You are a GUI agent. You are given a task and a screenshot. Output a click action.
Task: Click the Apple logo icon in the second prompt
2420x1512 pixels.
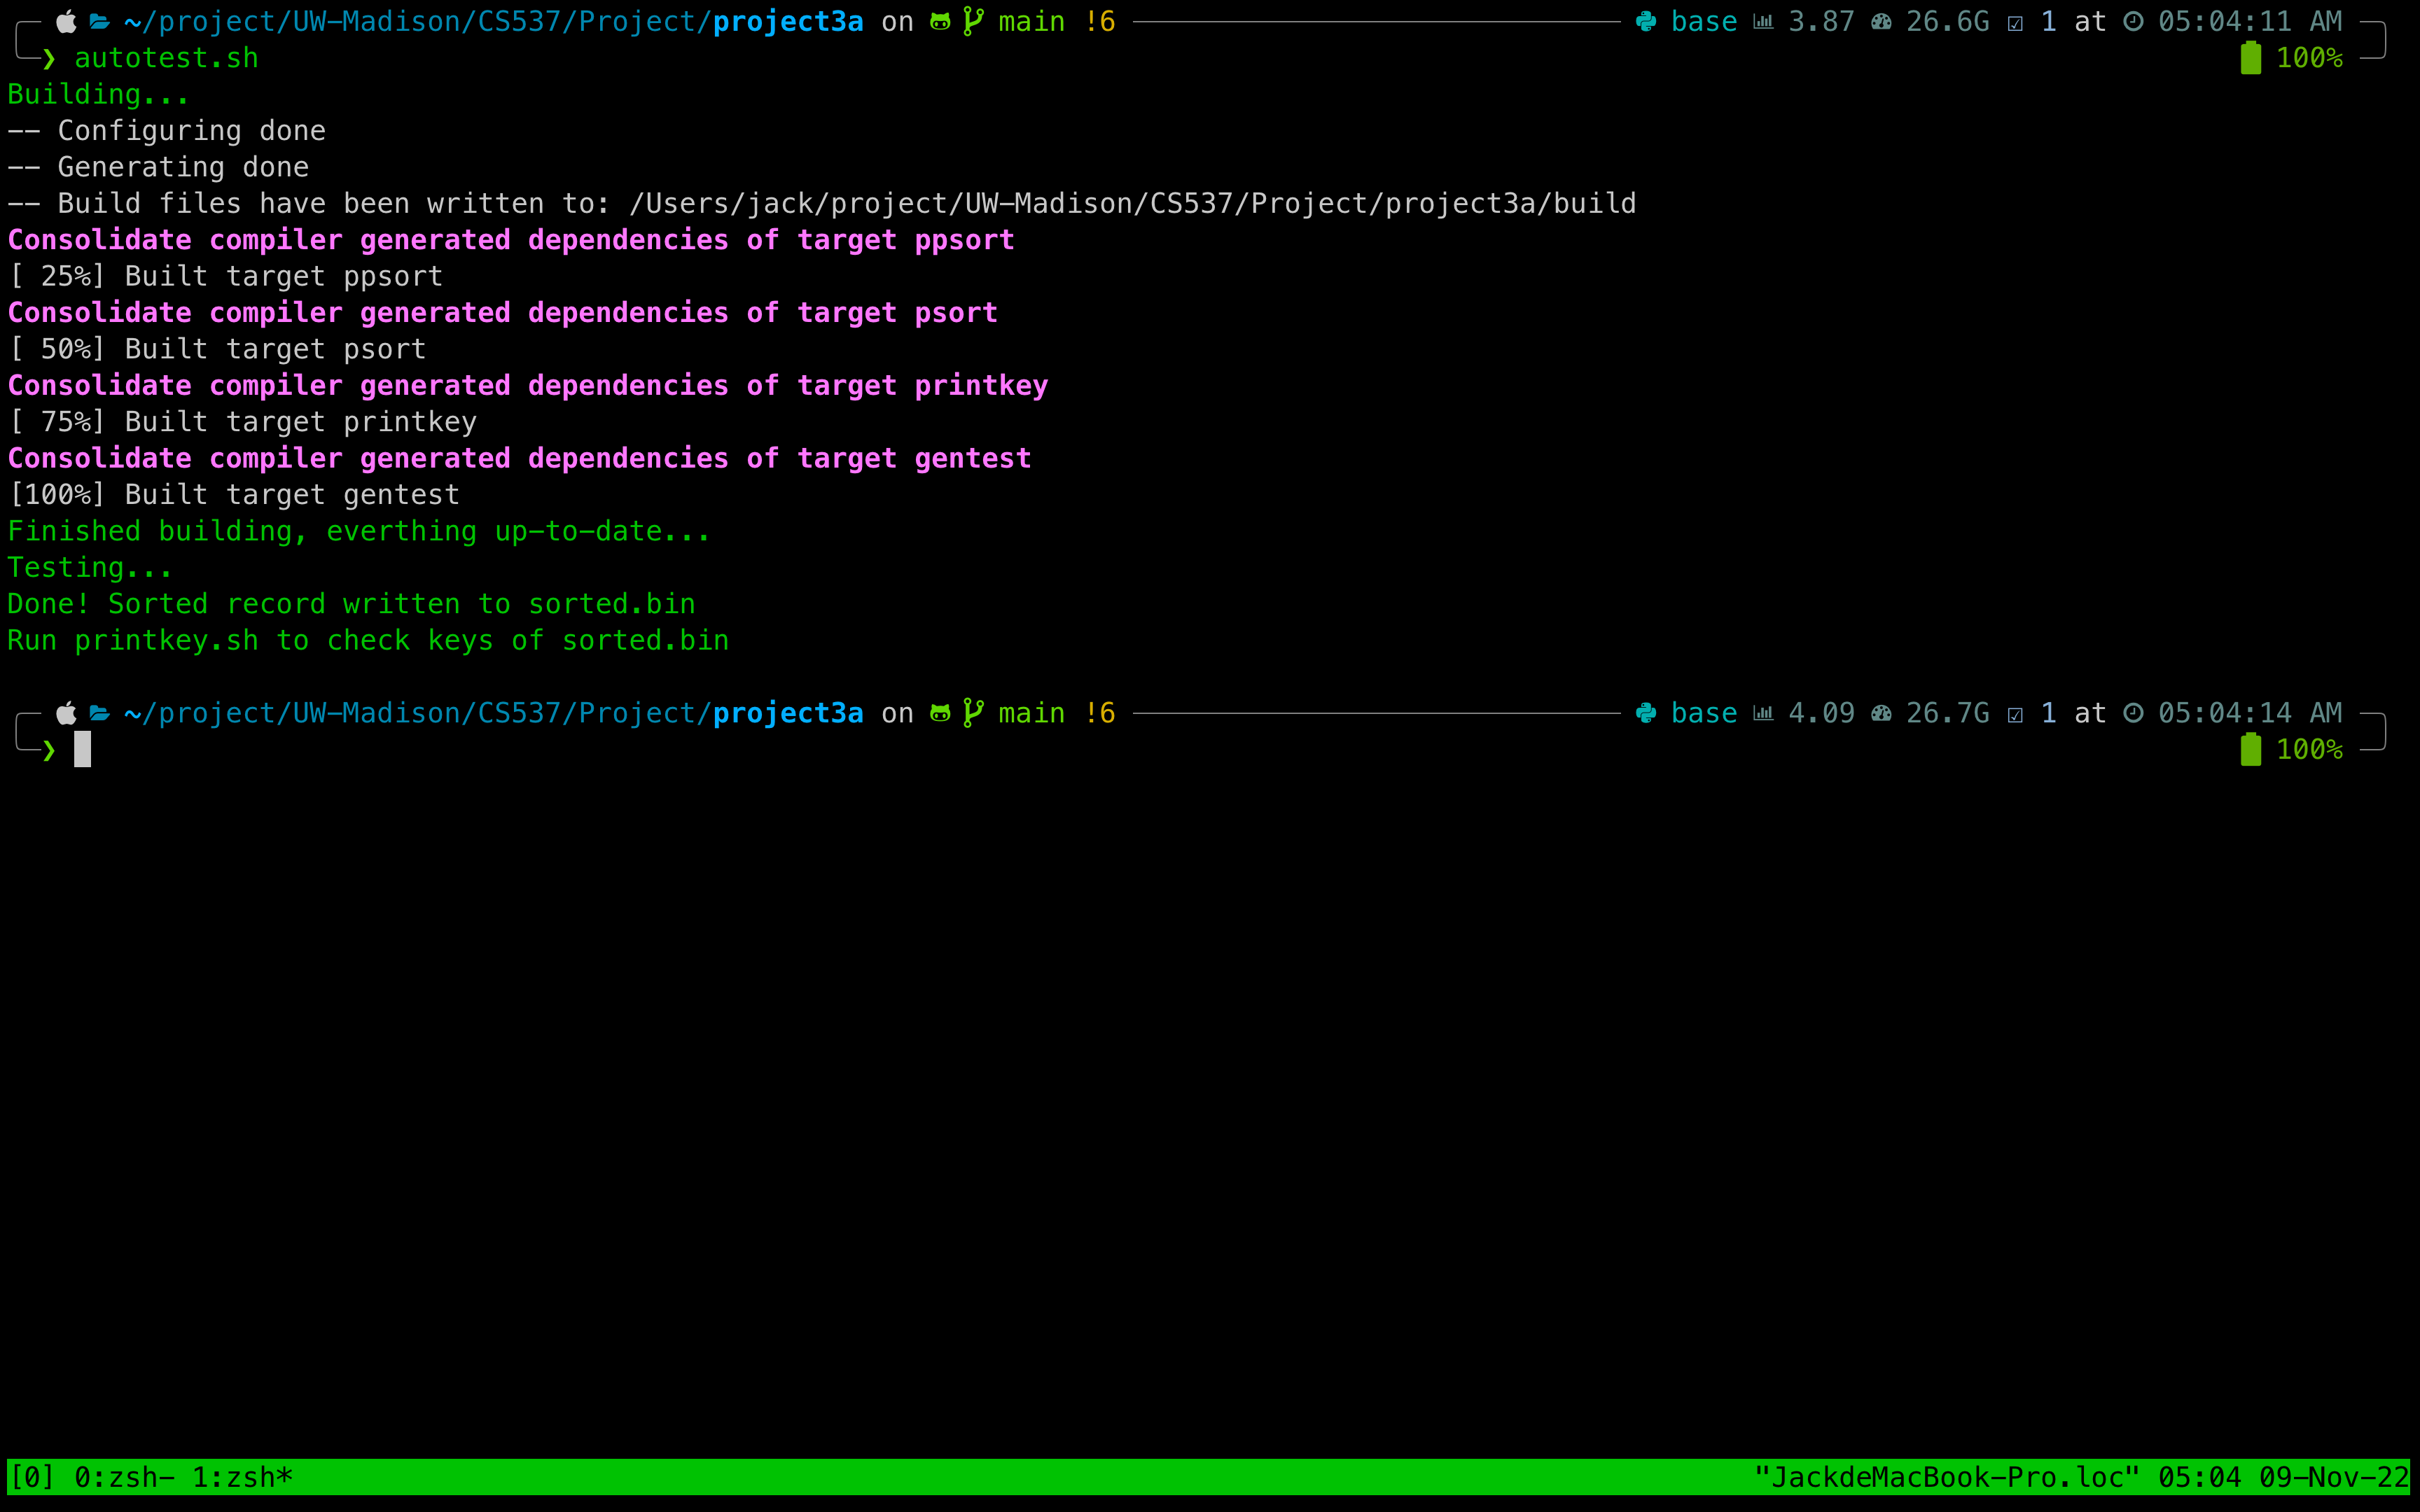(66, 713)
